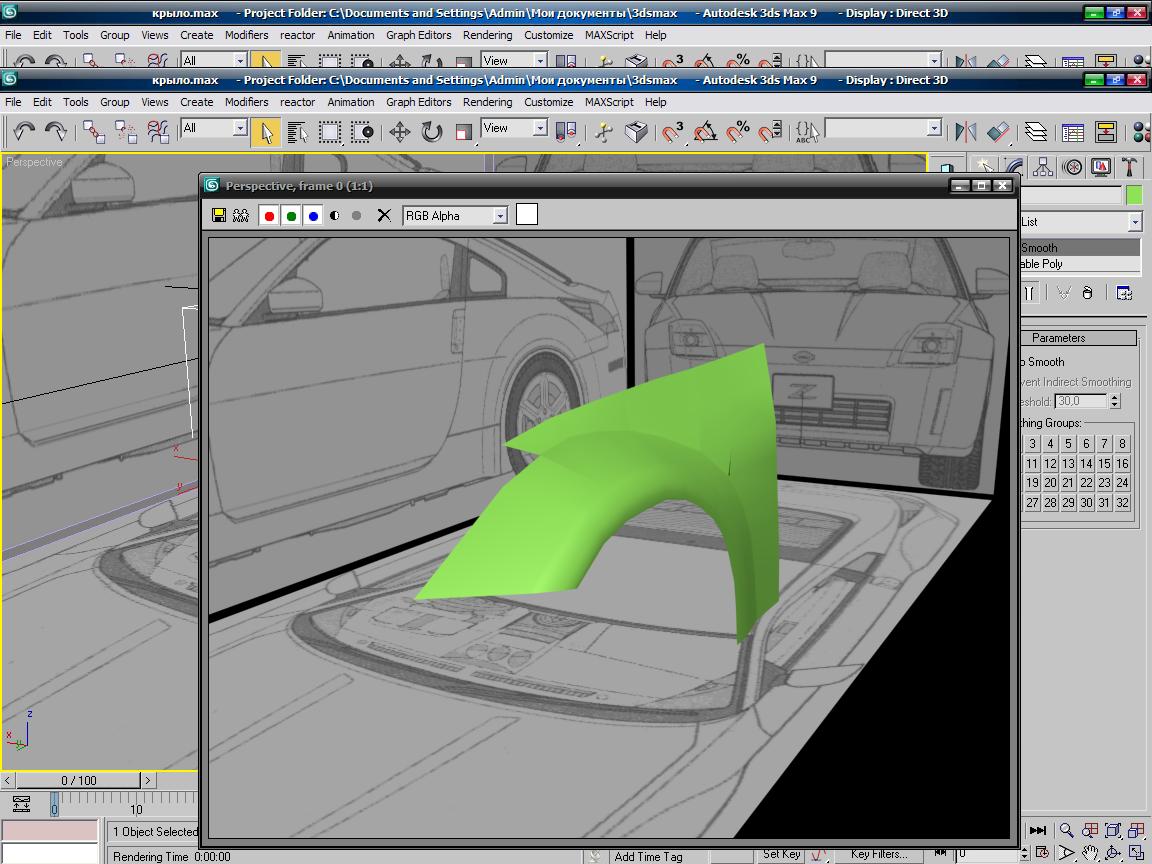Click the green object color swatch
Image resolution: width=1152 pixels, height=864 pixels.
pos(1134,195)
